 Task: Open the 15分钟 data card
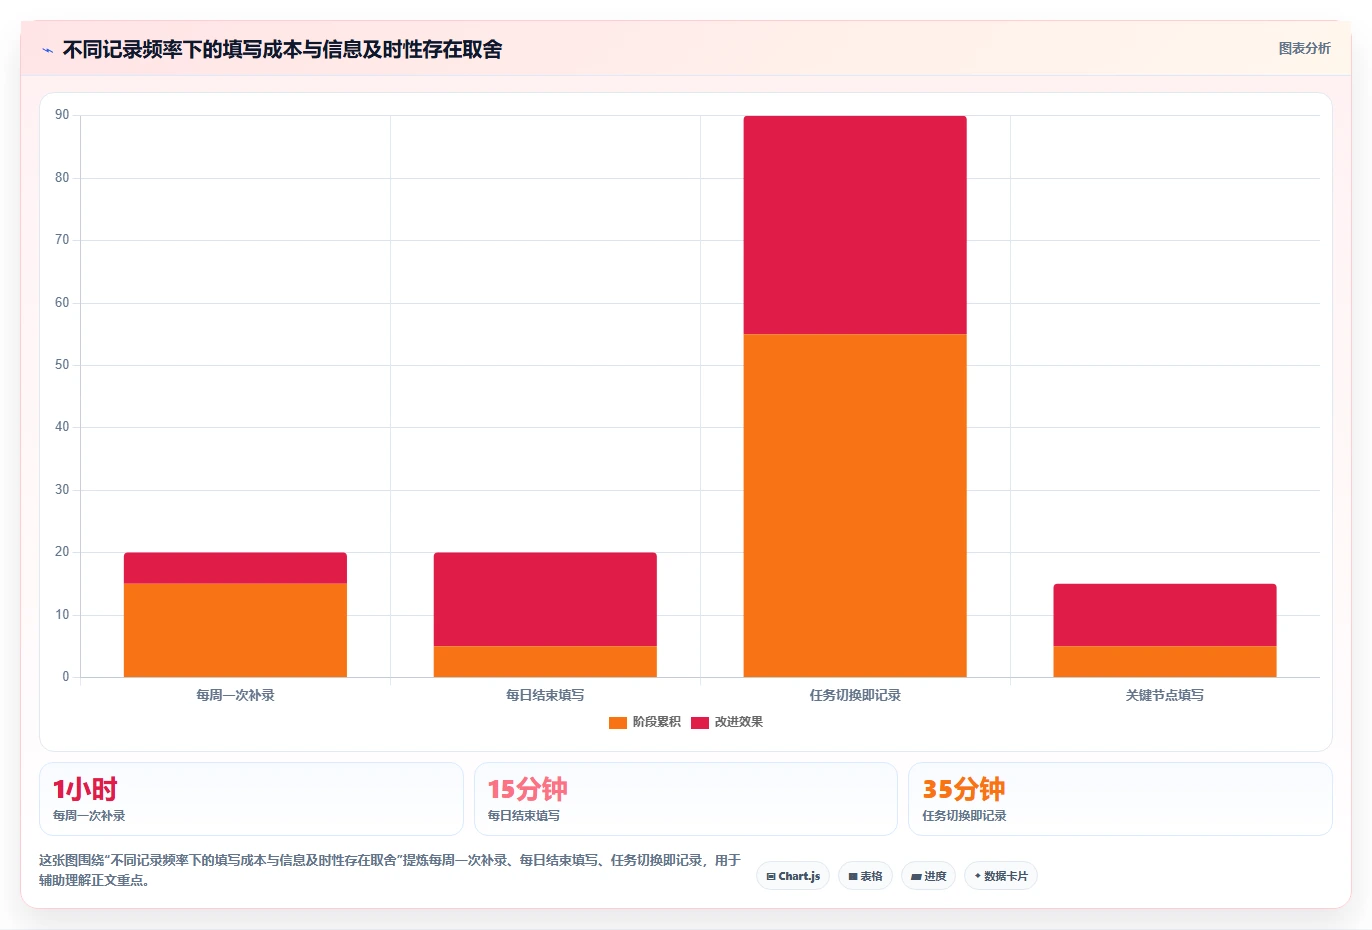tap(685, 799)
